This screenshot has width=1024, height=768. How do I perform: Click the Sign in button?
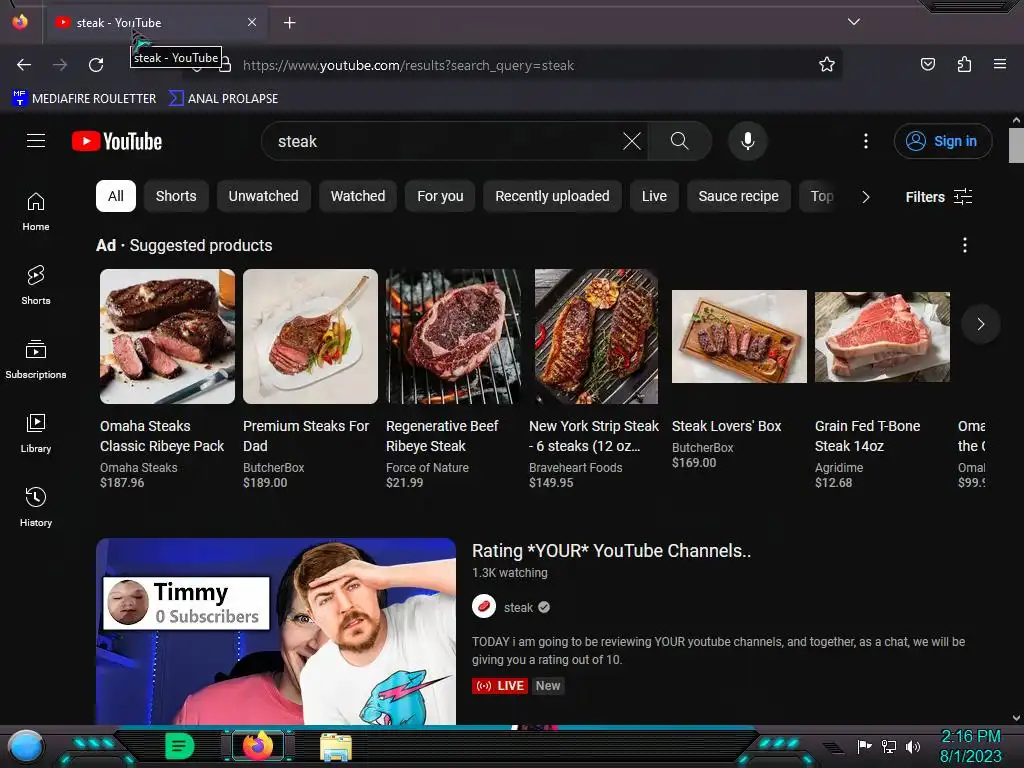(x=943, y=141)
